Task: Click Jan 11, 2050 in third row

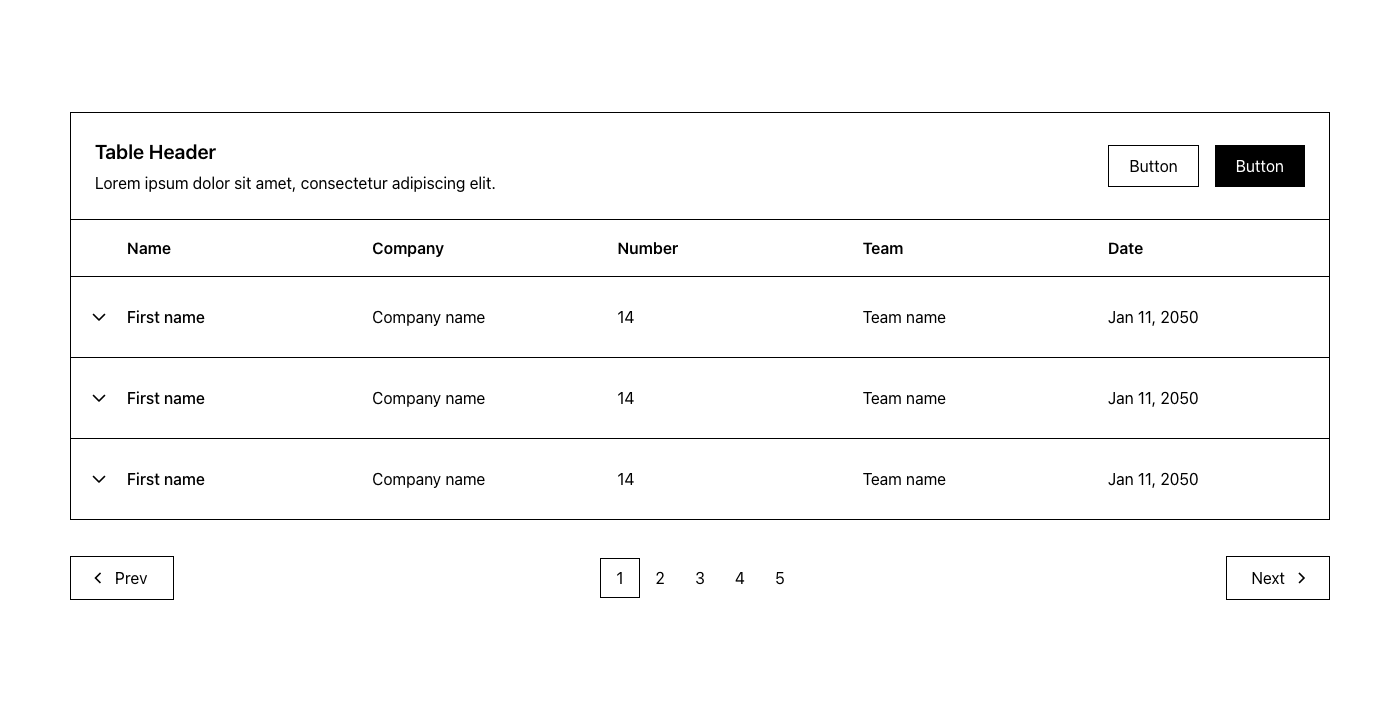Action: 1153,479
